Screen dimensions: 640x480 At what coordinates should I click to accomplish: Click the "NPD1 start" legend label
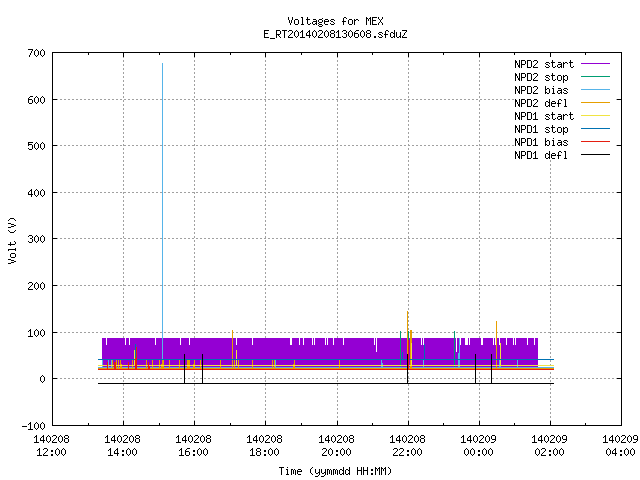(x=544, y=116)
